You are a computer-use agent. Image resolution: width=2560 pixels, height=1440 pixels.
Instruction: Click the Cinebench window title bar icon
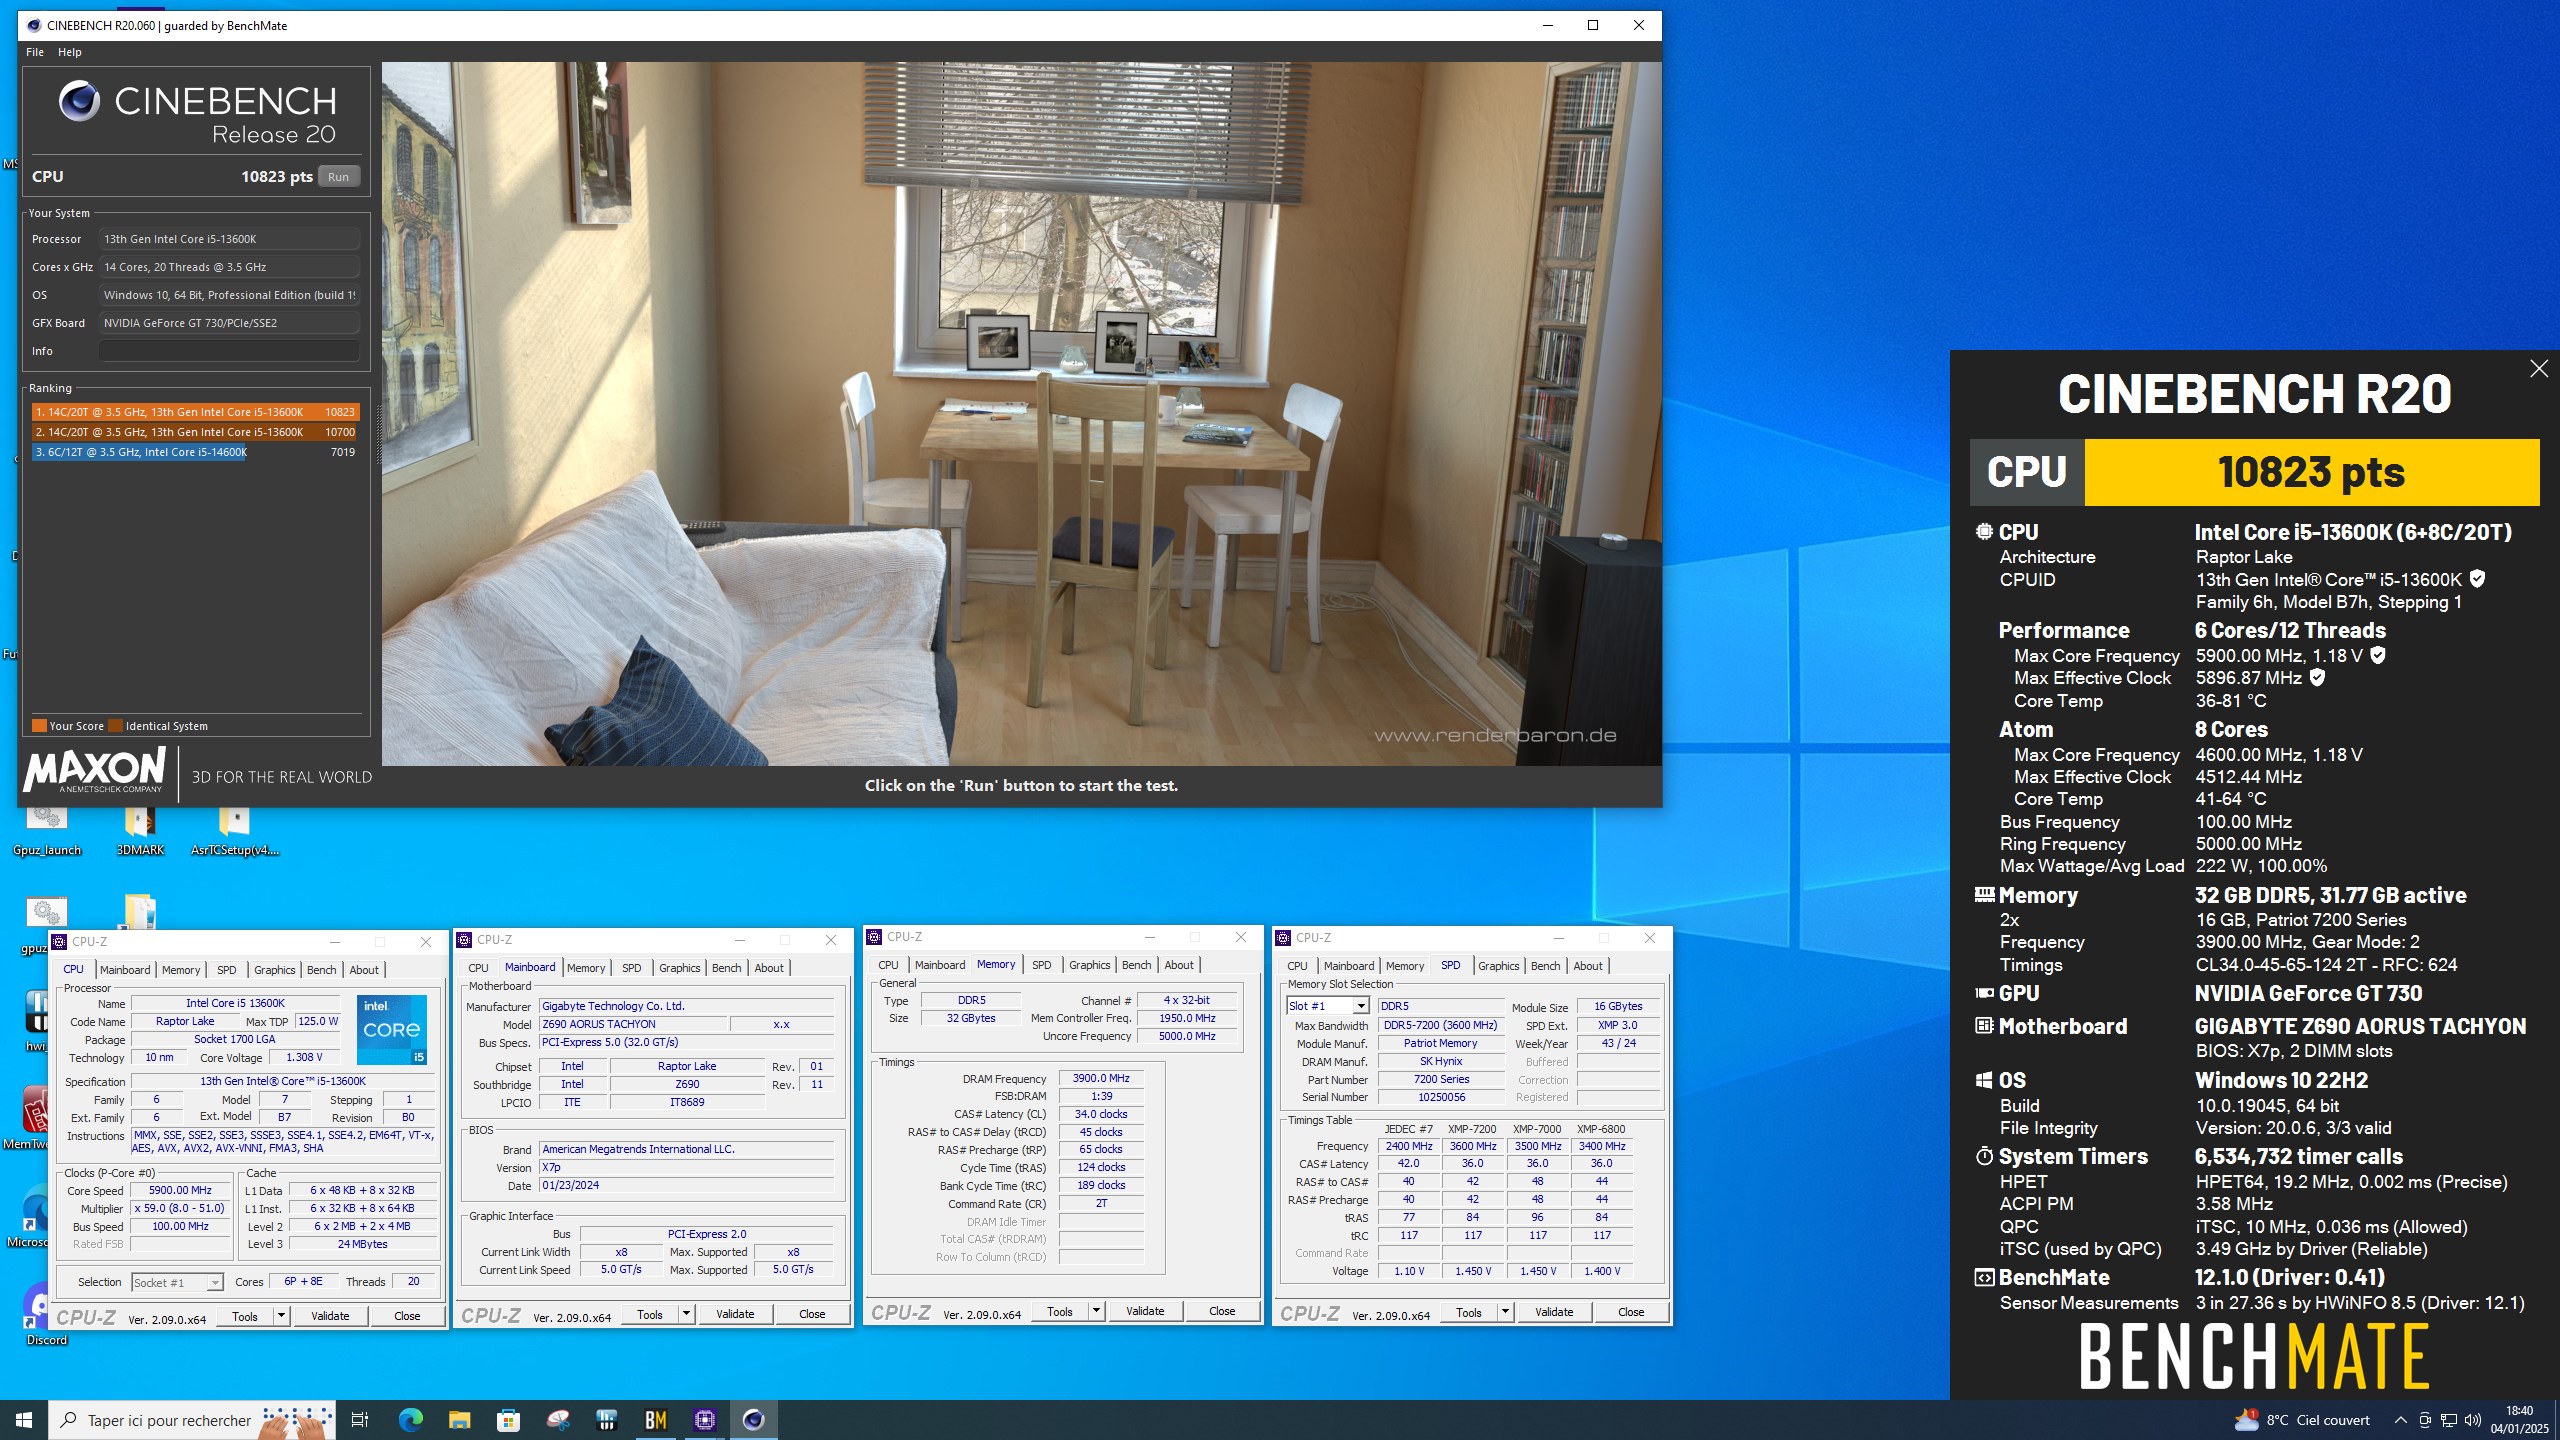click(x=34, y=25)
